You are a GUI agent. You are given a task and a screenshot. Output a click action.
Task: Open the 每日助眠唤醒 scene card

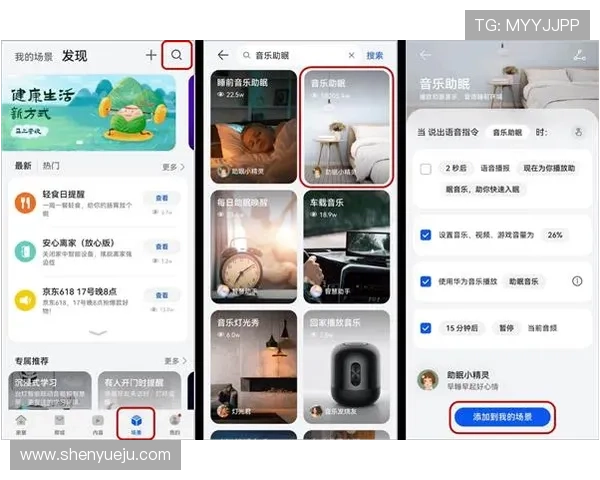coord(254,247)
